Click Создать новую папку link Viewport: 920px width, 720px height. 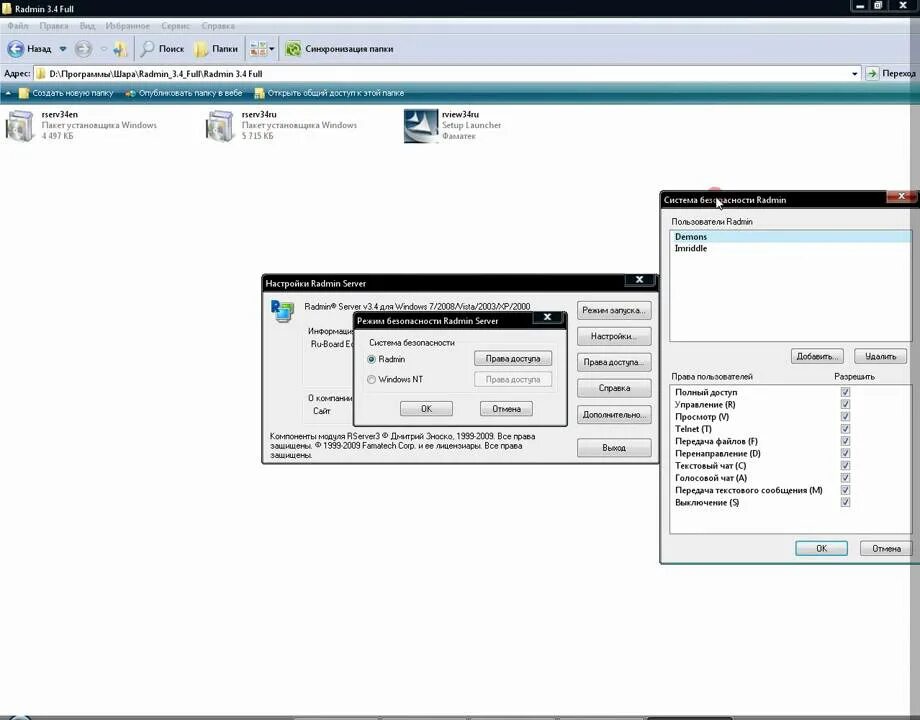pos(66,93)
